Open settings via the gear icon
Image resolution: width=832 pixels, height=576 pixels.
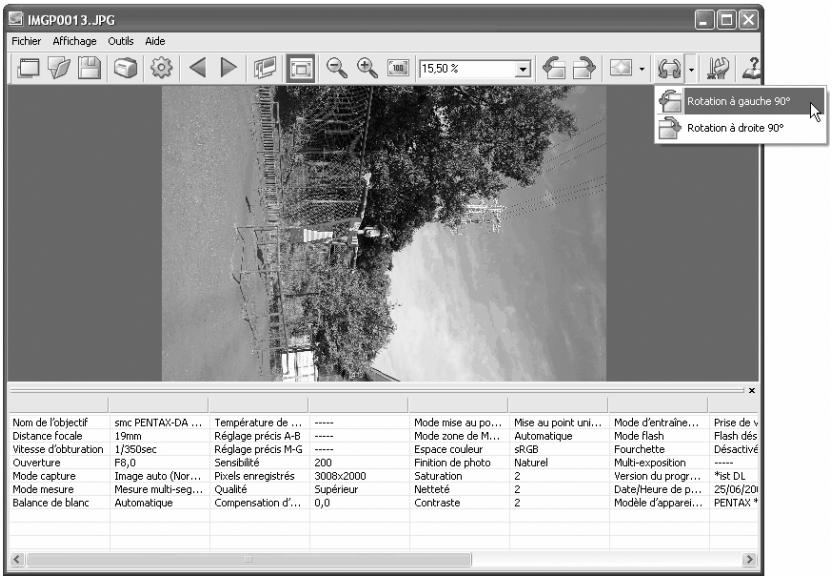point(161,68)
